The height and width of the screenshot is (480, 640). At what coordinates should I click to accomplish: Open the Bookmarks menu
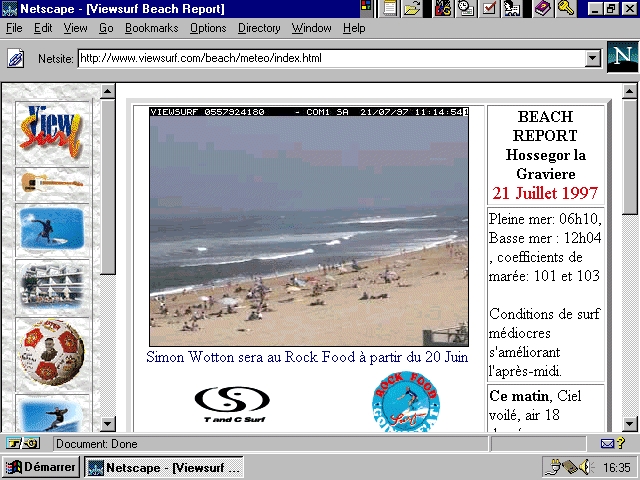click(x=151, y=28)
